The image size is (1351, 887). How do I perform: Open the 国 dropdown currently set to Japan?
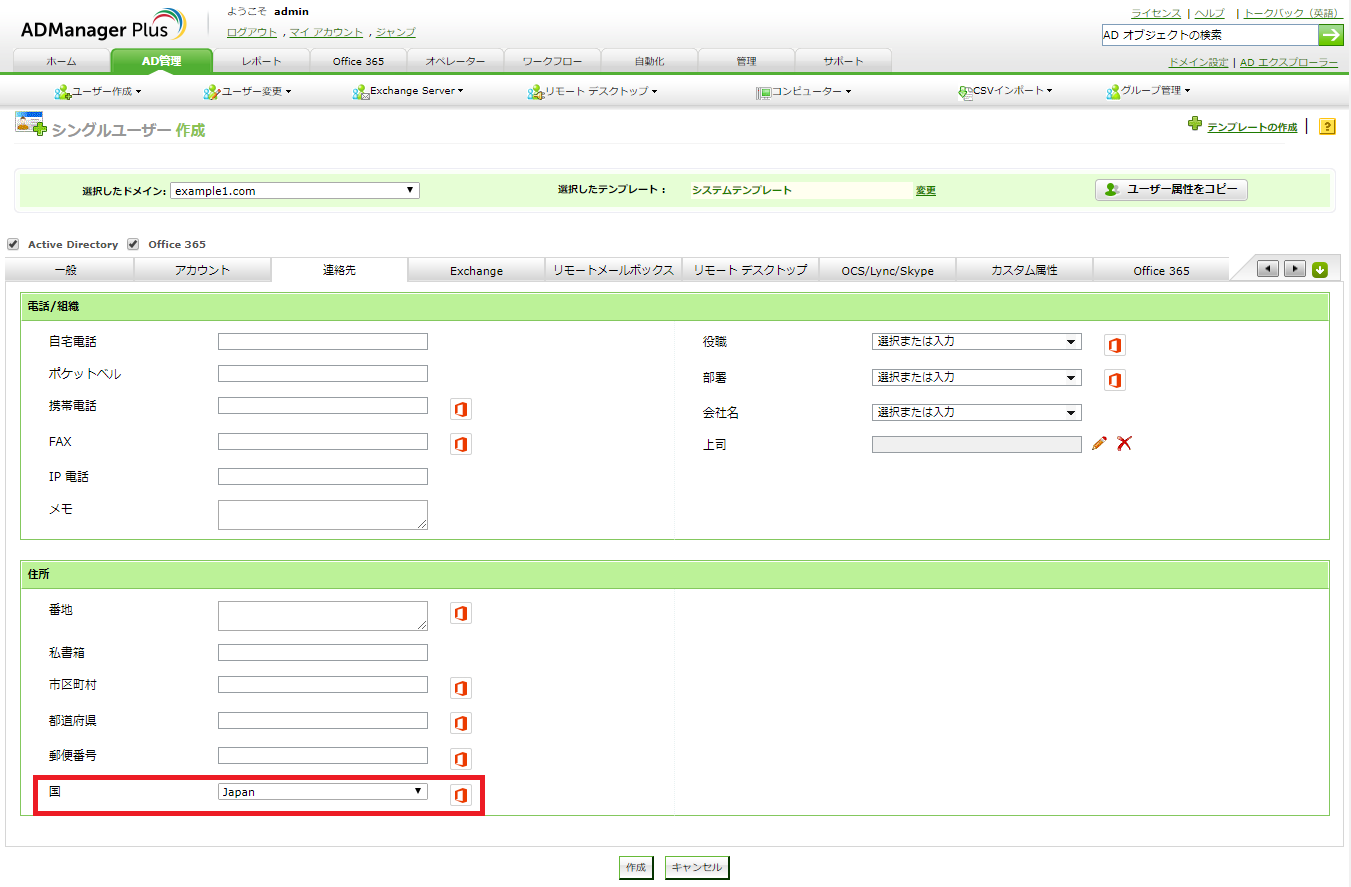(322, 790)
